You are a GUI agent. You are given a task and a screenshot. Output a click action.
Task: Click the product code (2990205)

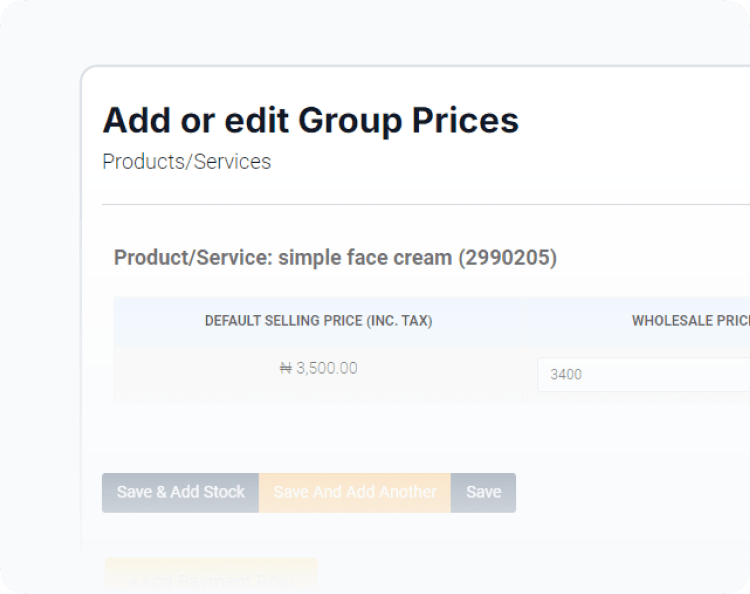click(507, 257)
